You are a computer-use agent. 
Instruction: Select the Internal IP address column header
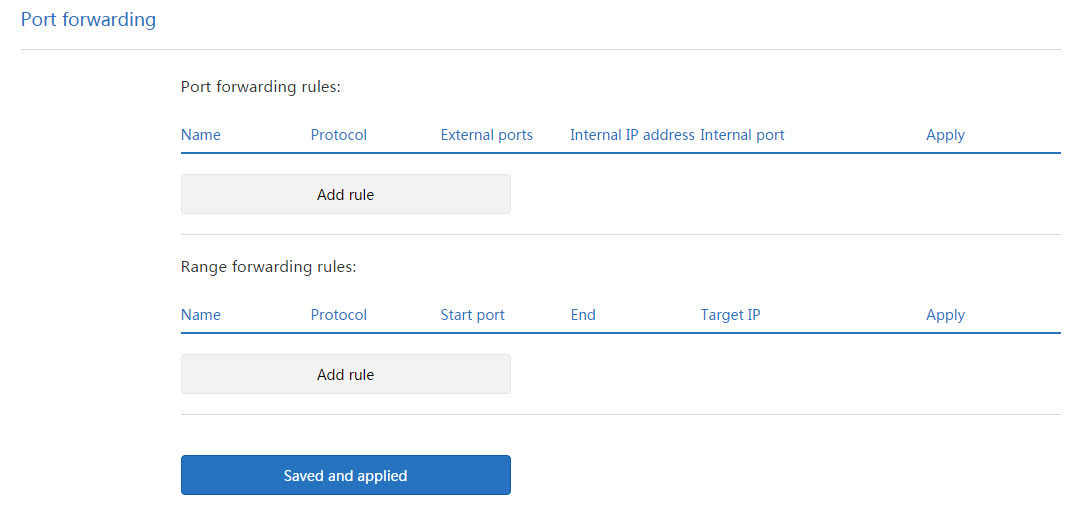[632, 135]
